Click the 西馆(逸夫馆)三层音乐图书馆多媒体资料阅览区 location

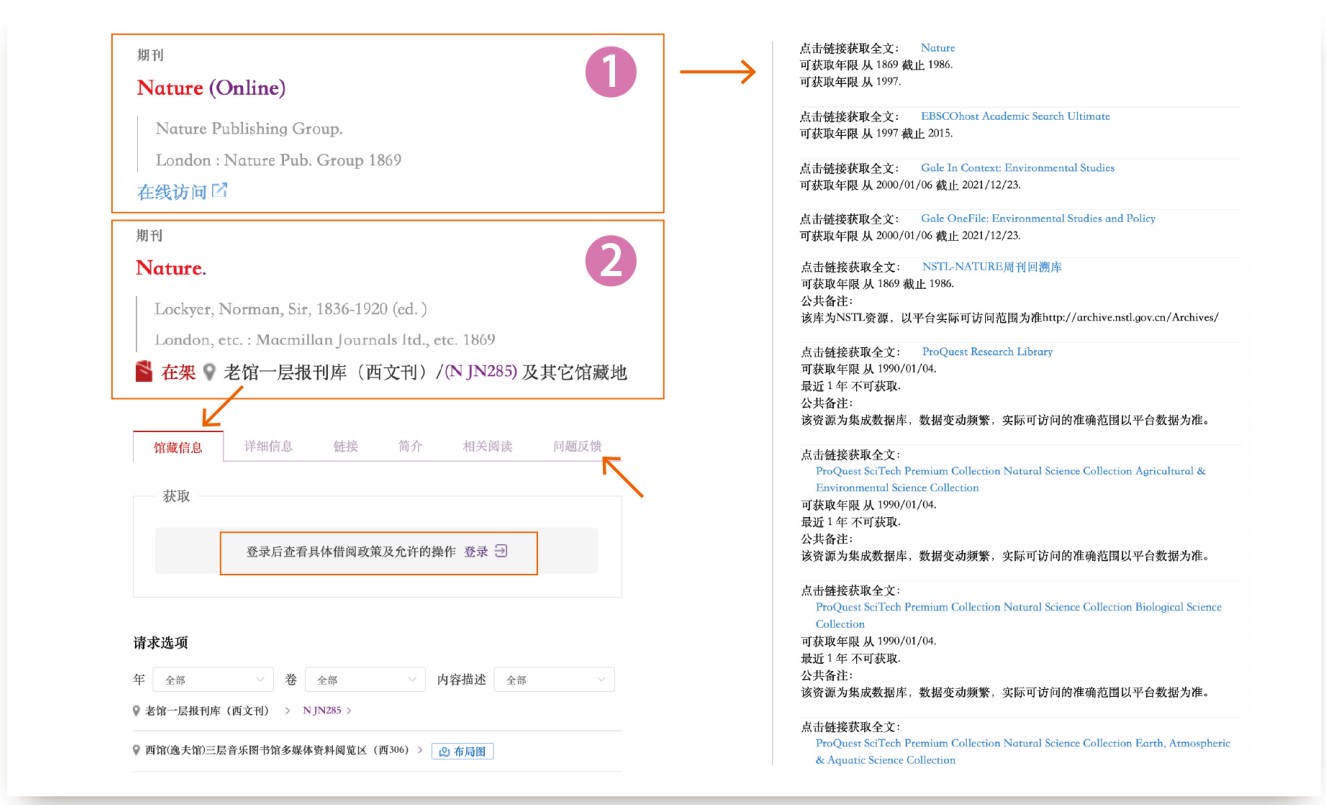(277, 751)
